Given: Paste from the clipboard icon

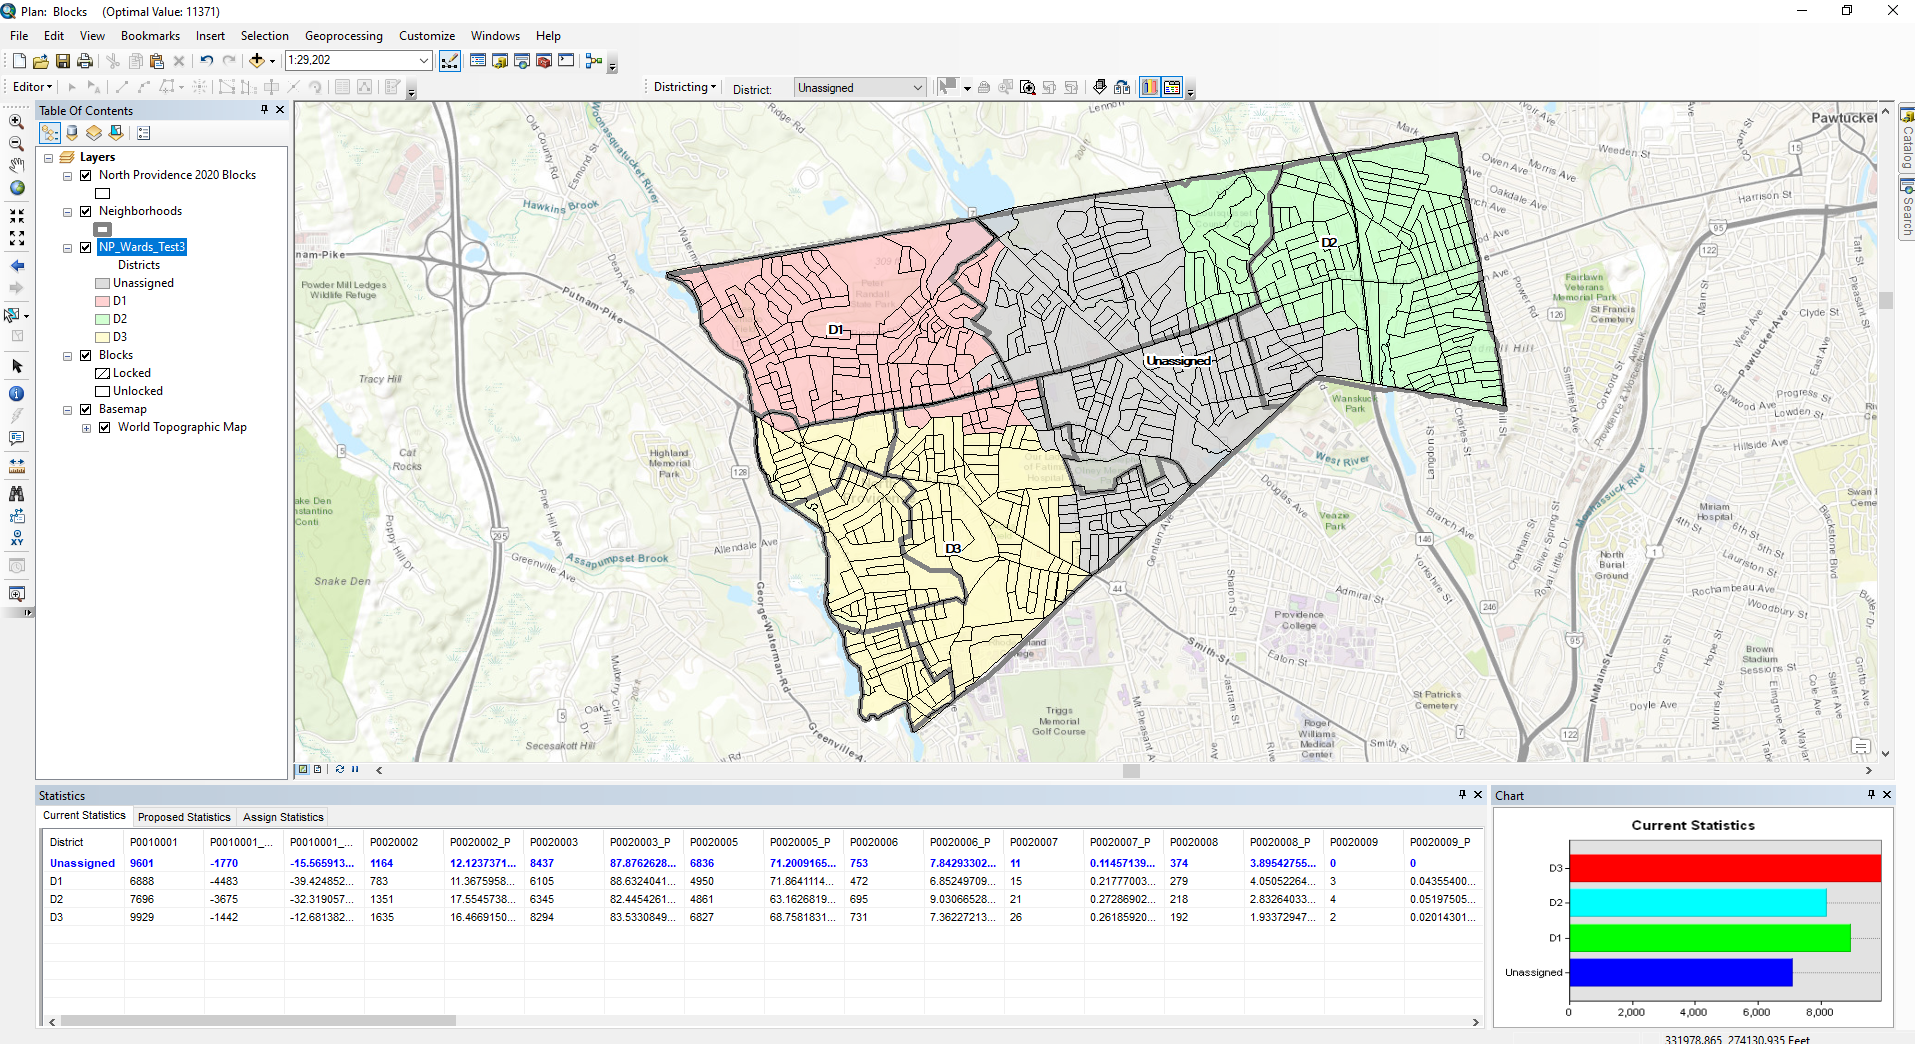Looking at the screenshot, I should [x=157, y=61].
